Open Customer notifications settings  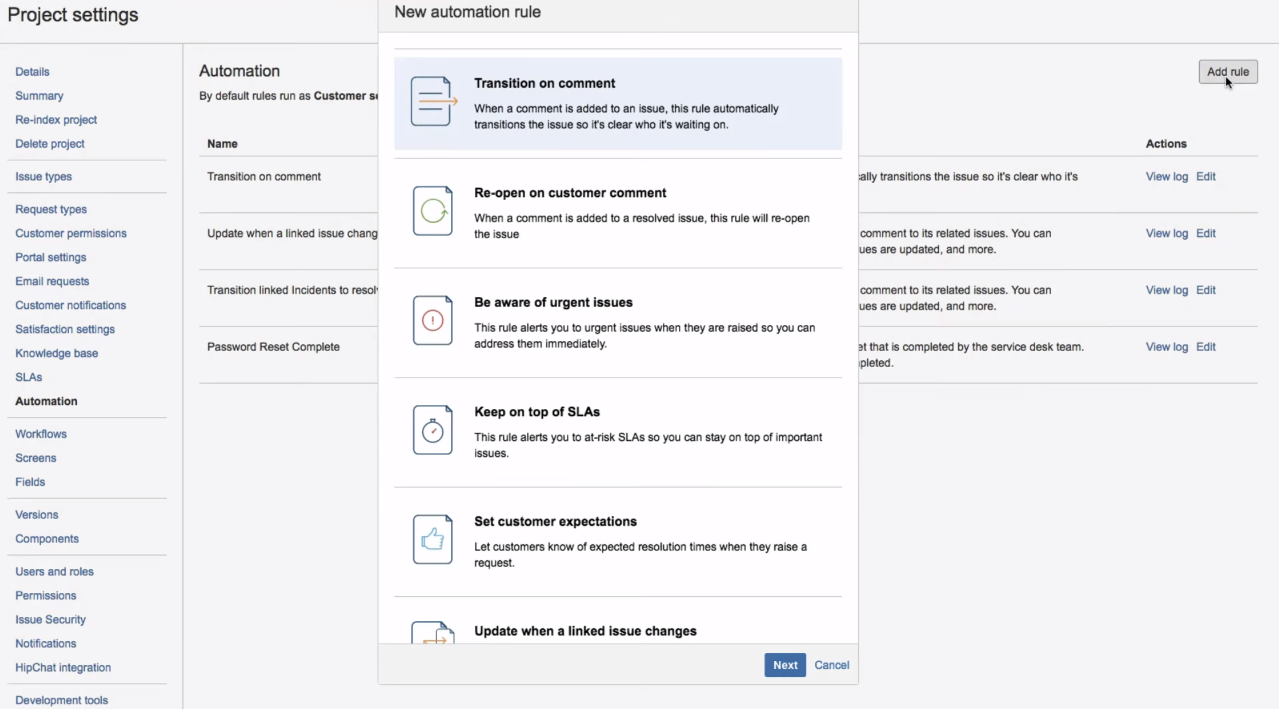click(x=70, y=305)
